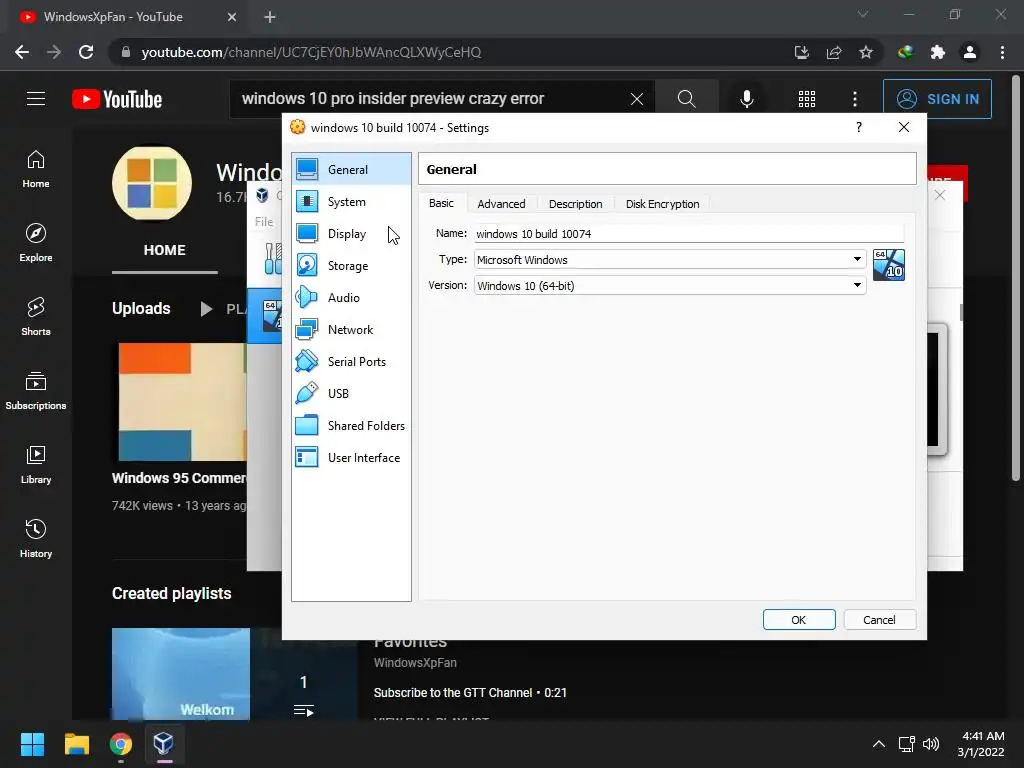Open Serial Ports settings category
1024x768 pixels.
(x=351, y=361)
